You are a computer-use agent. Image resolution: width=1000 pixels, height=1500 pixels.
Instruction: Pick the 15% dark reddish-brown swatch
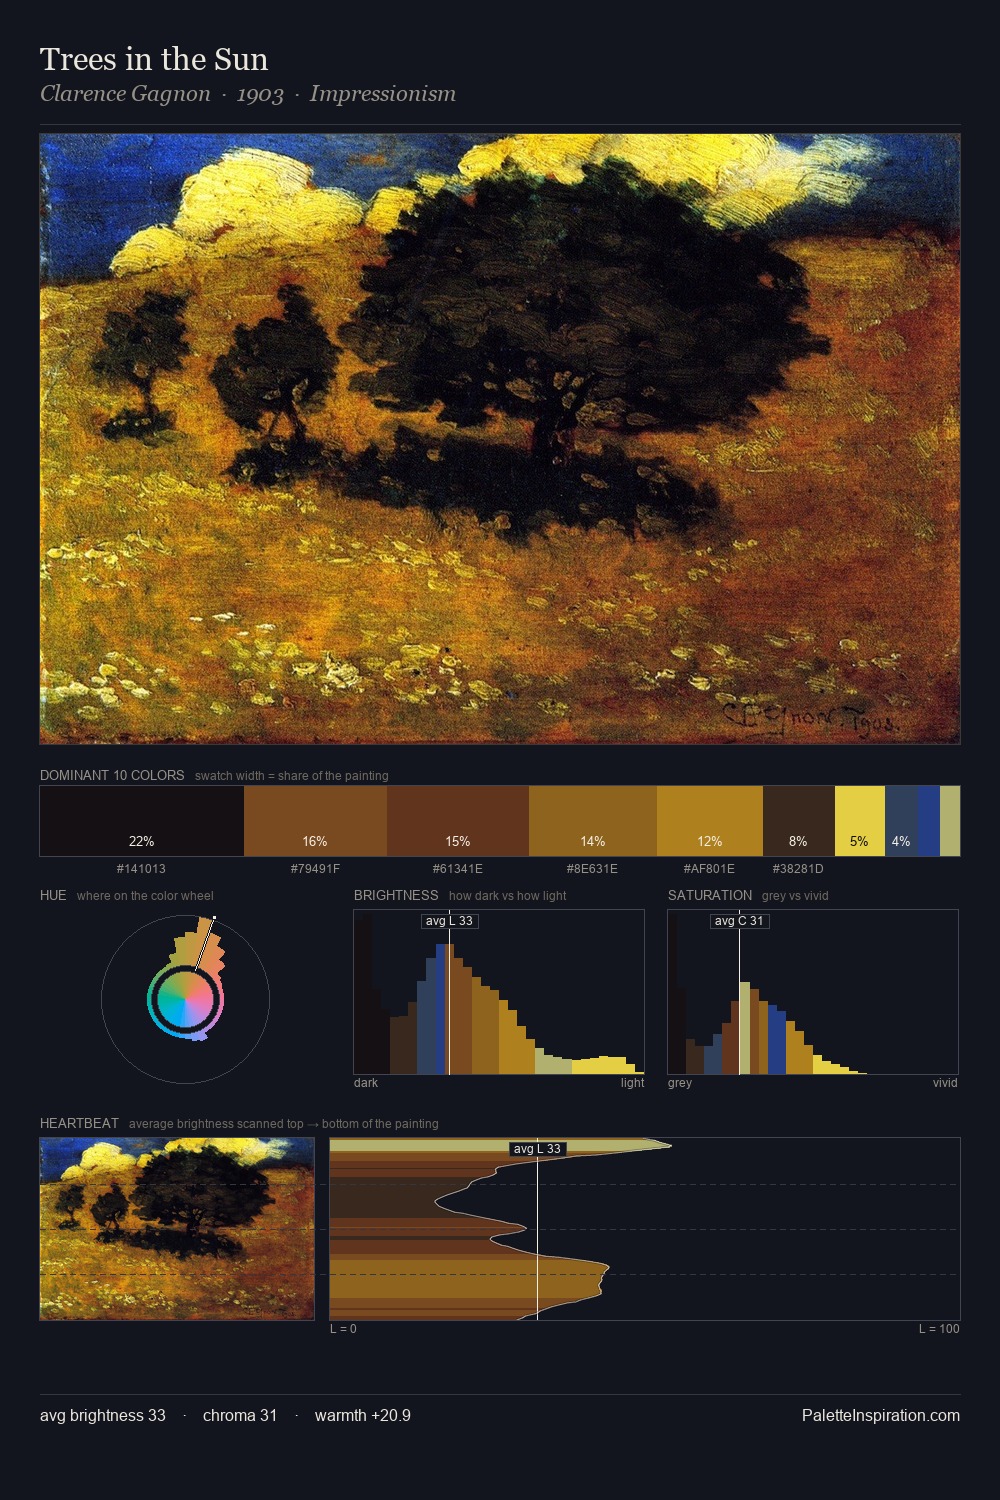pyautogui.click(x=458, y=821)
